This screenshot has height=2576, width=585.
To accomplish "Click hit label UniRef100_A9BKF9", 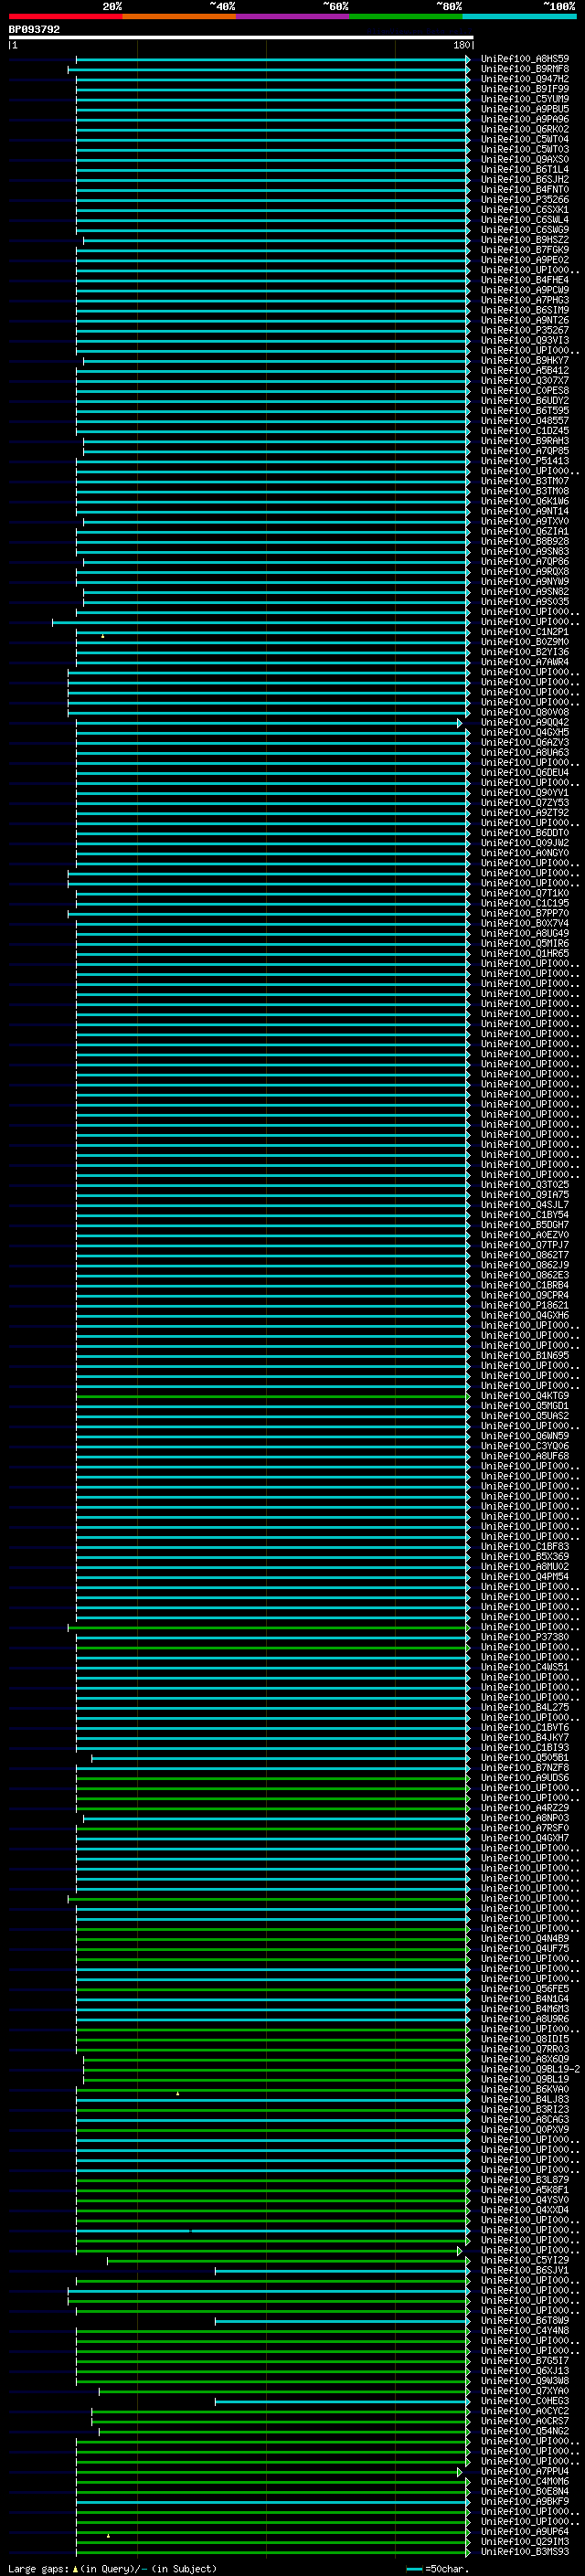I will pyautogui.click(x=524, y=2501).
